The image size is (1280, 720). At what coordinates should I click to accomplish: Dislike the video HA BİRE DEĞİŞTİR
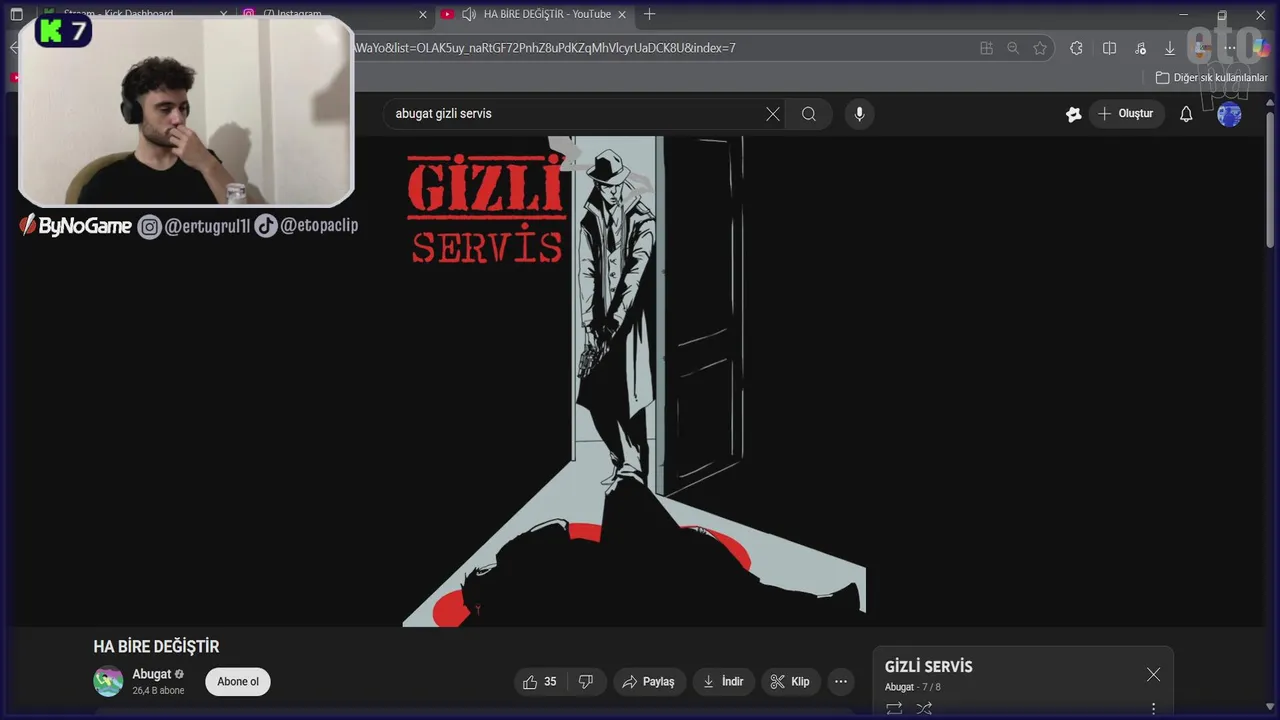586,682
